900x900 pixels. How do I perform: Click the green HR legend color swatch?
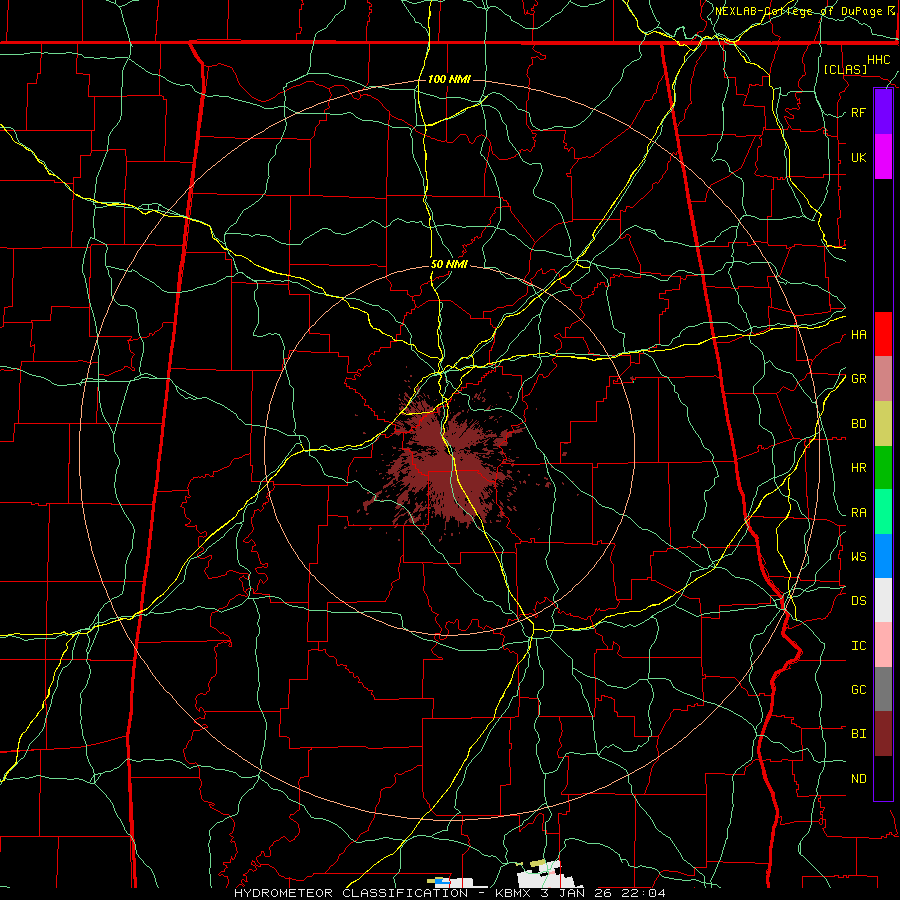[883, 468]
